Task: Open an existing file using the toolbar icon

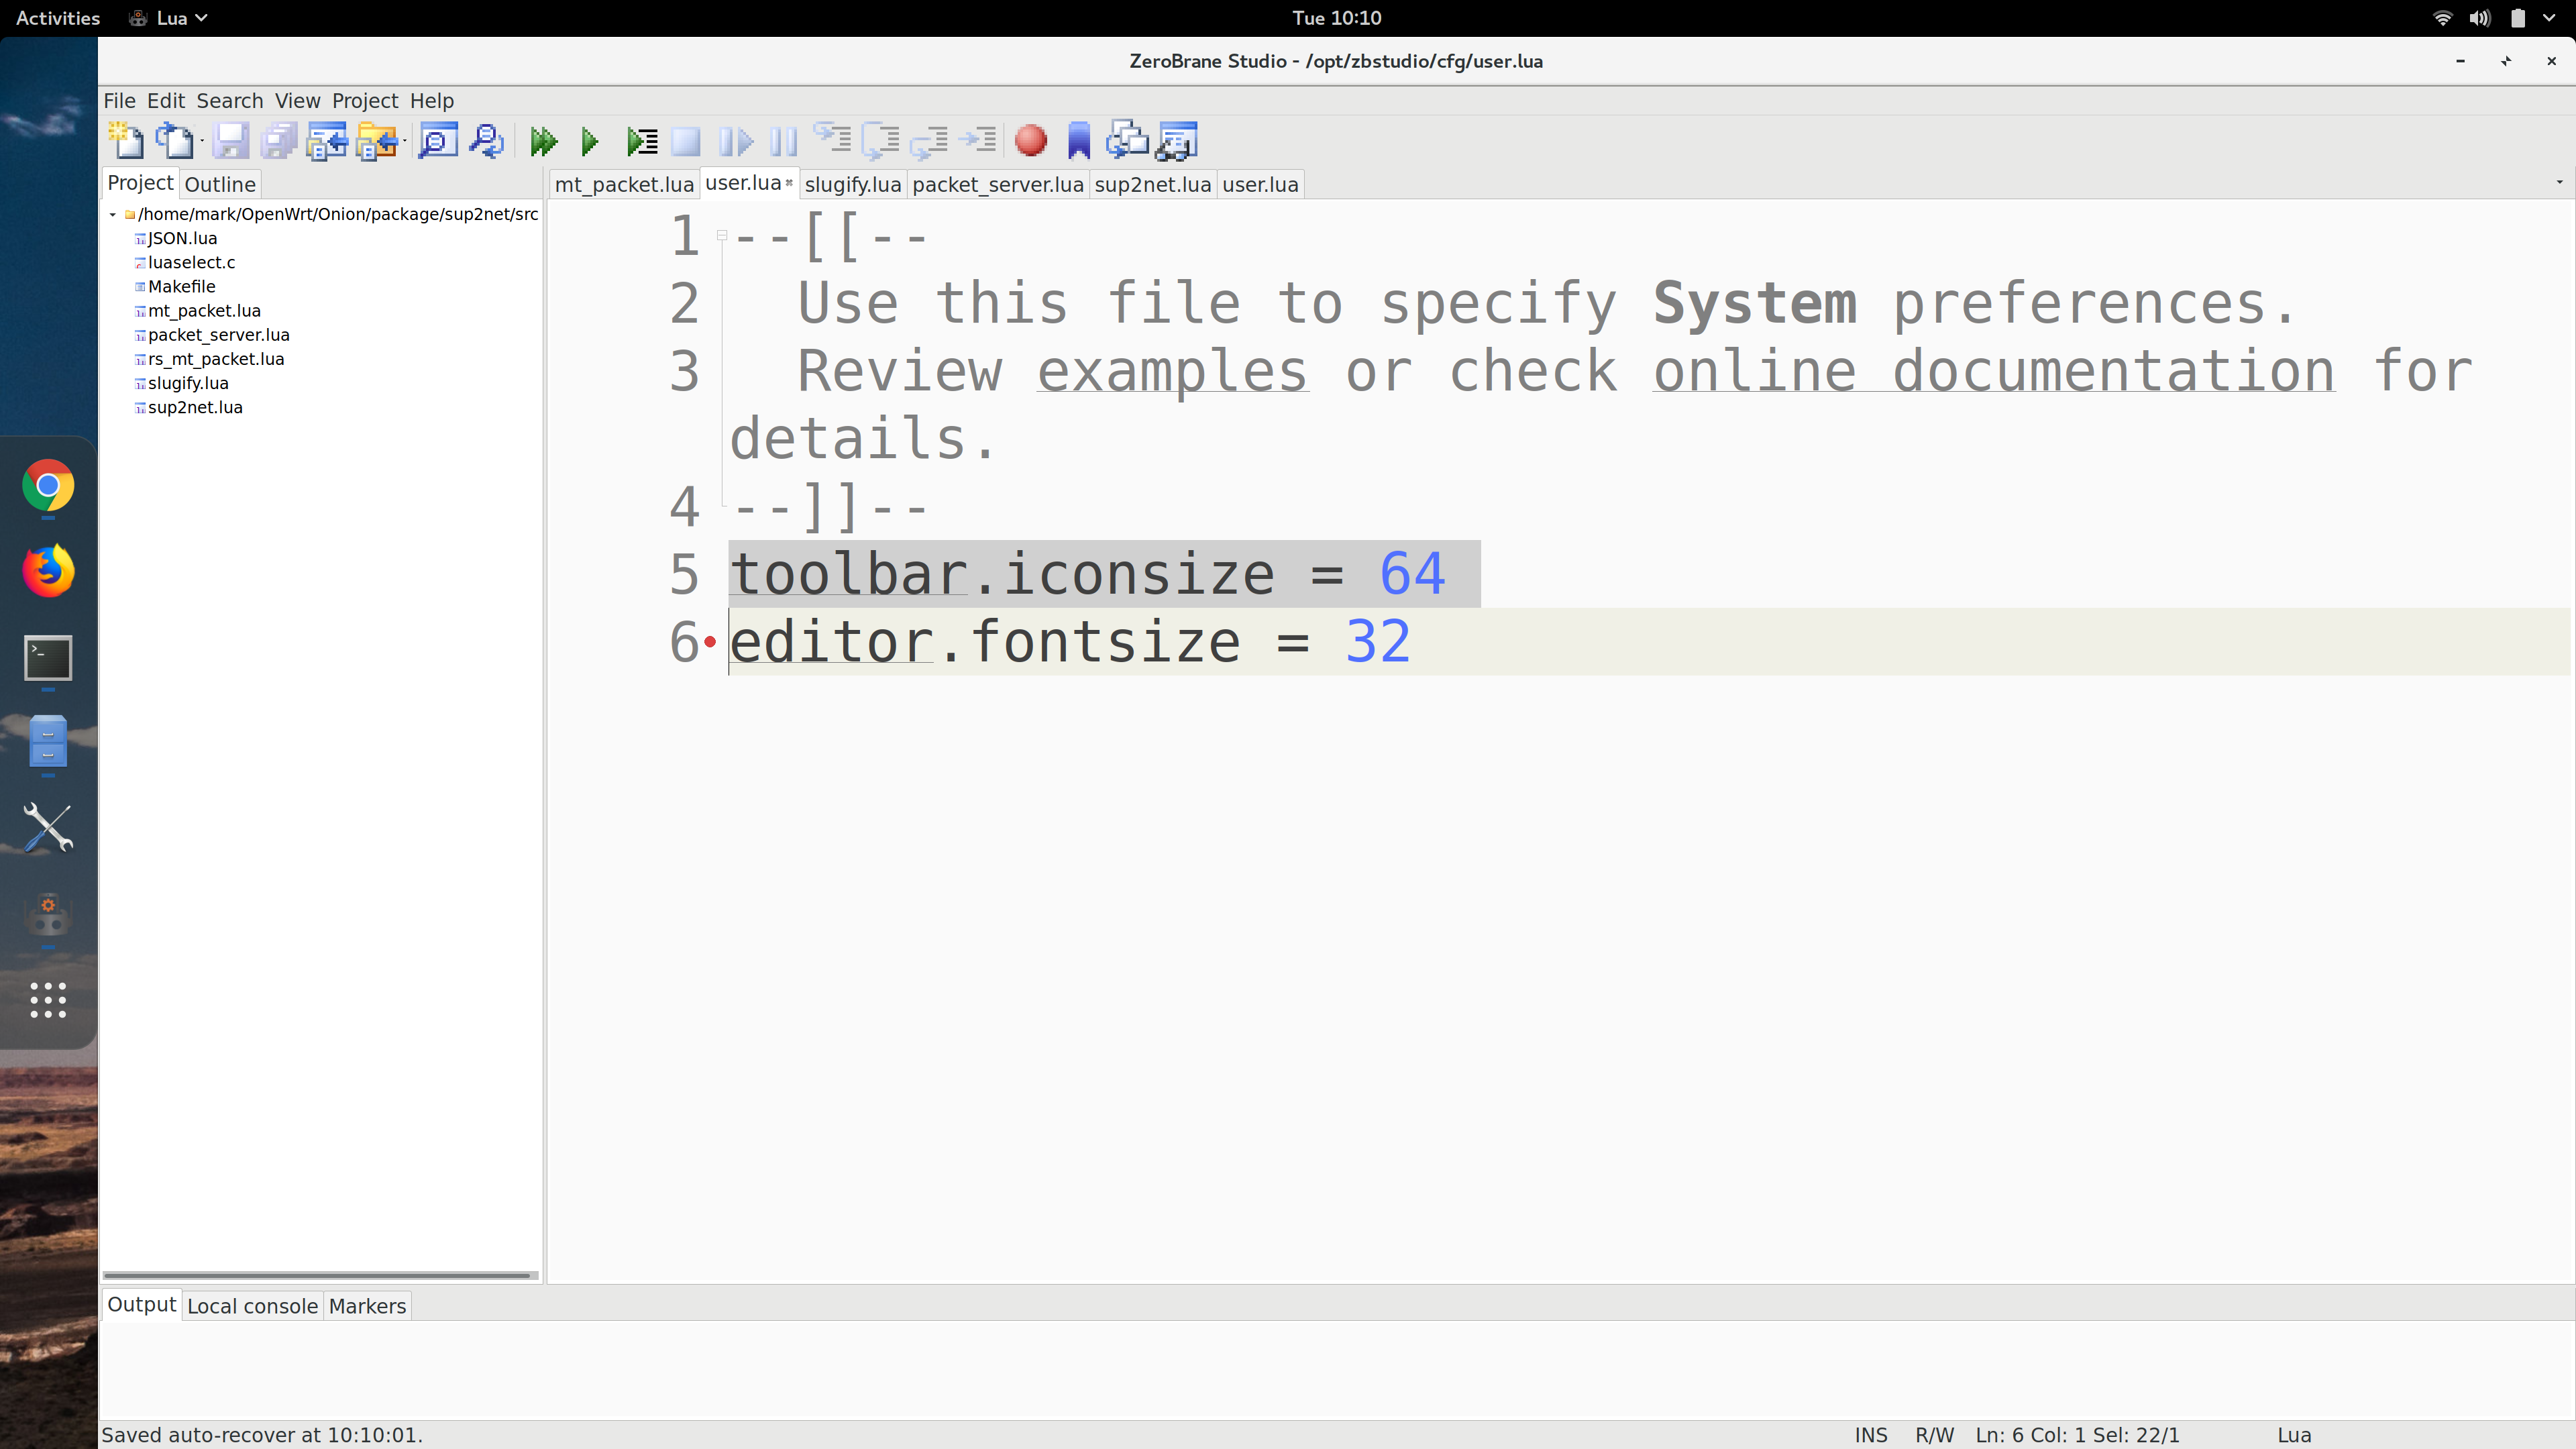Action: tap(177, 141)
